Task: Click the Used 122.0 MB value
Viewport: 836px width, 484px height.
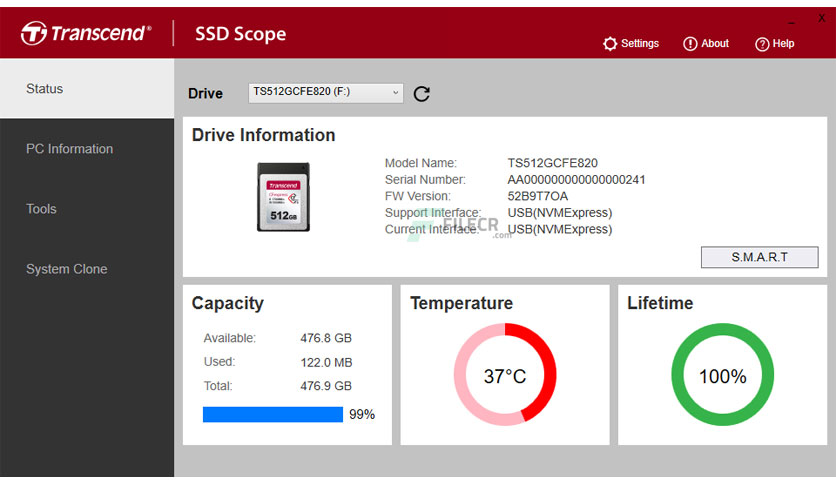Action: (x=326, y=362)
